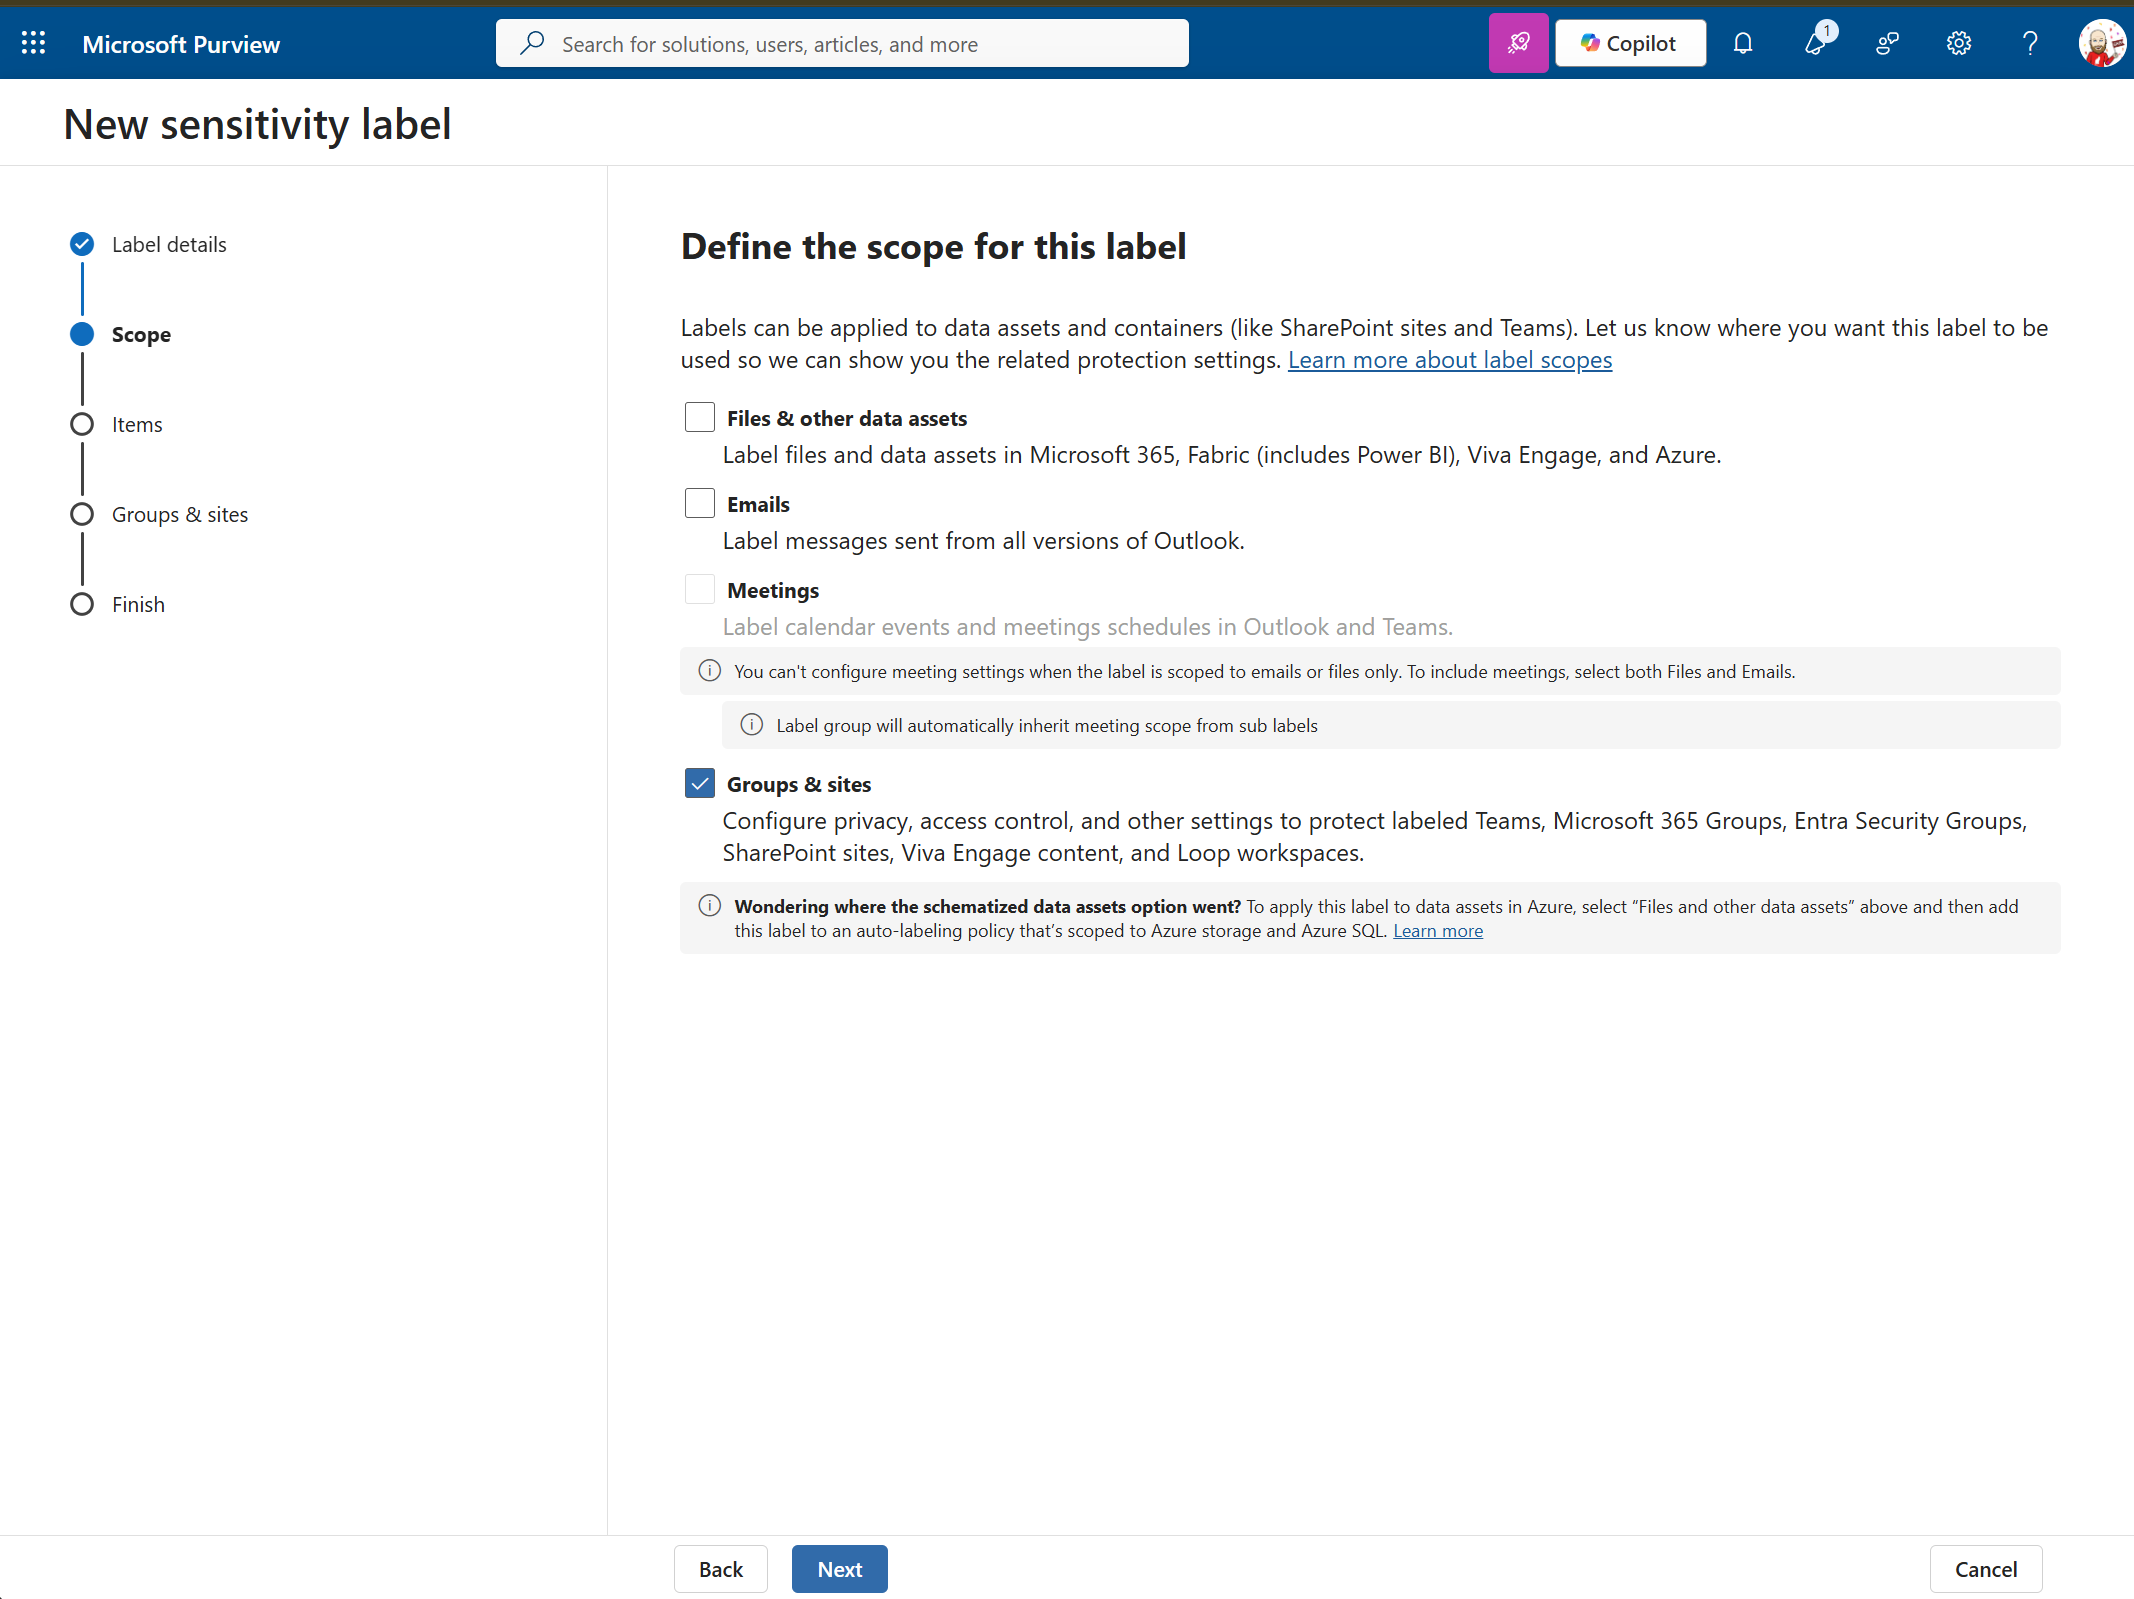The height and width of the screenshot is (1599, 2134).
Task: Click "Configure privacy, access control" description
Action: [1375, 837]
